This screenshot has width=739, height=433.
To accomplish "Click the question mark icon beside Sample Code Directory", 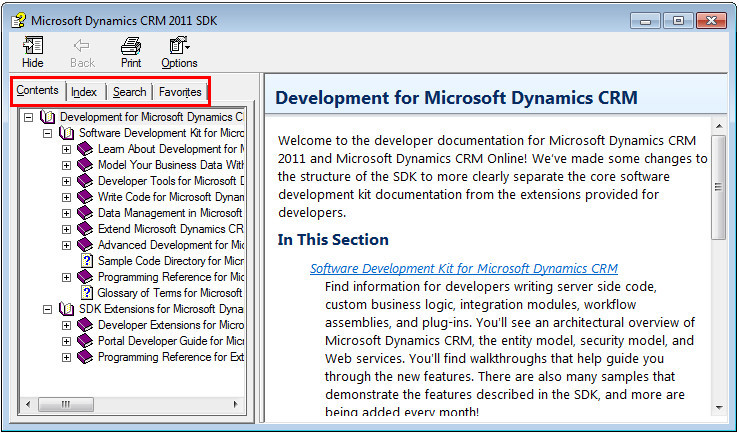I will point(86,261).
